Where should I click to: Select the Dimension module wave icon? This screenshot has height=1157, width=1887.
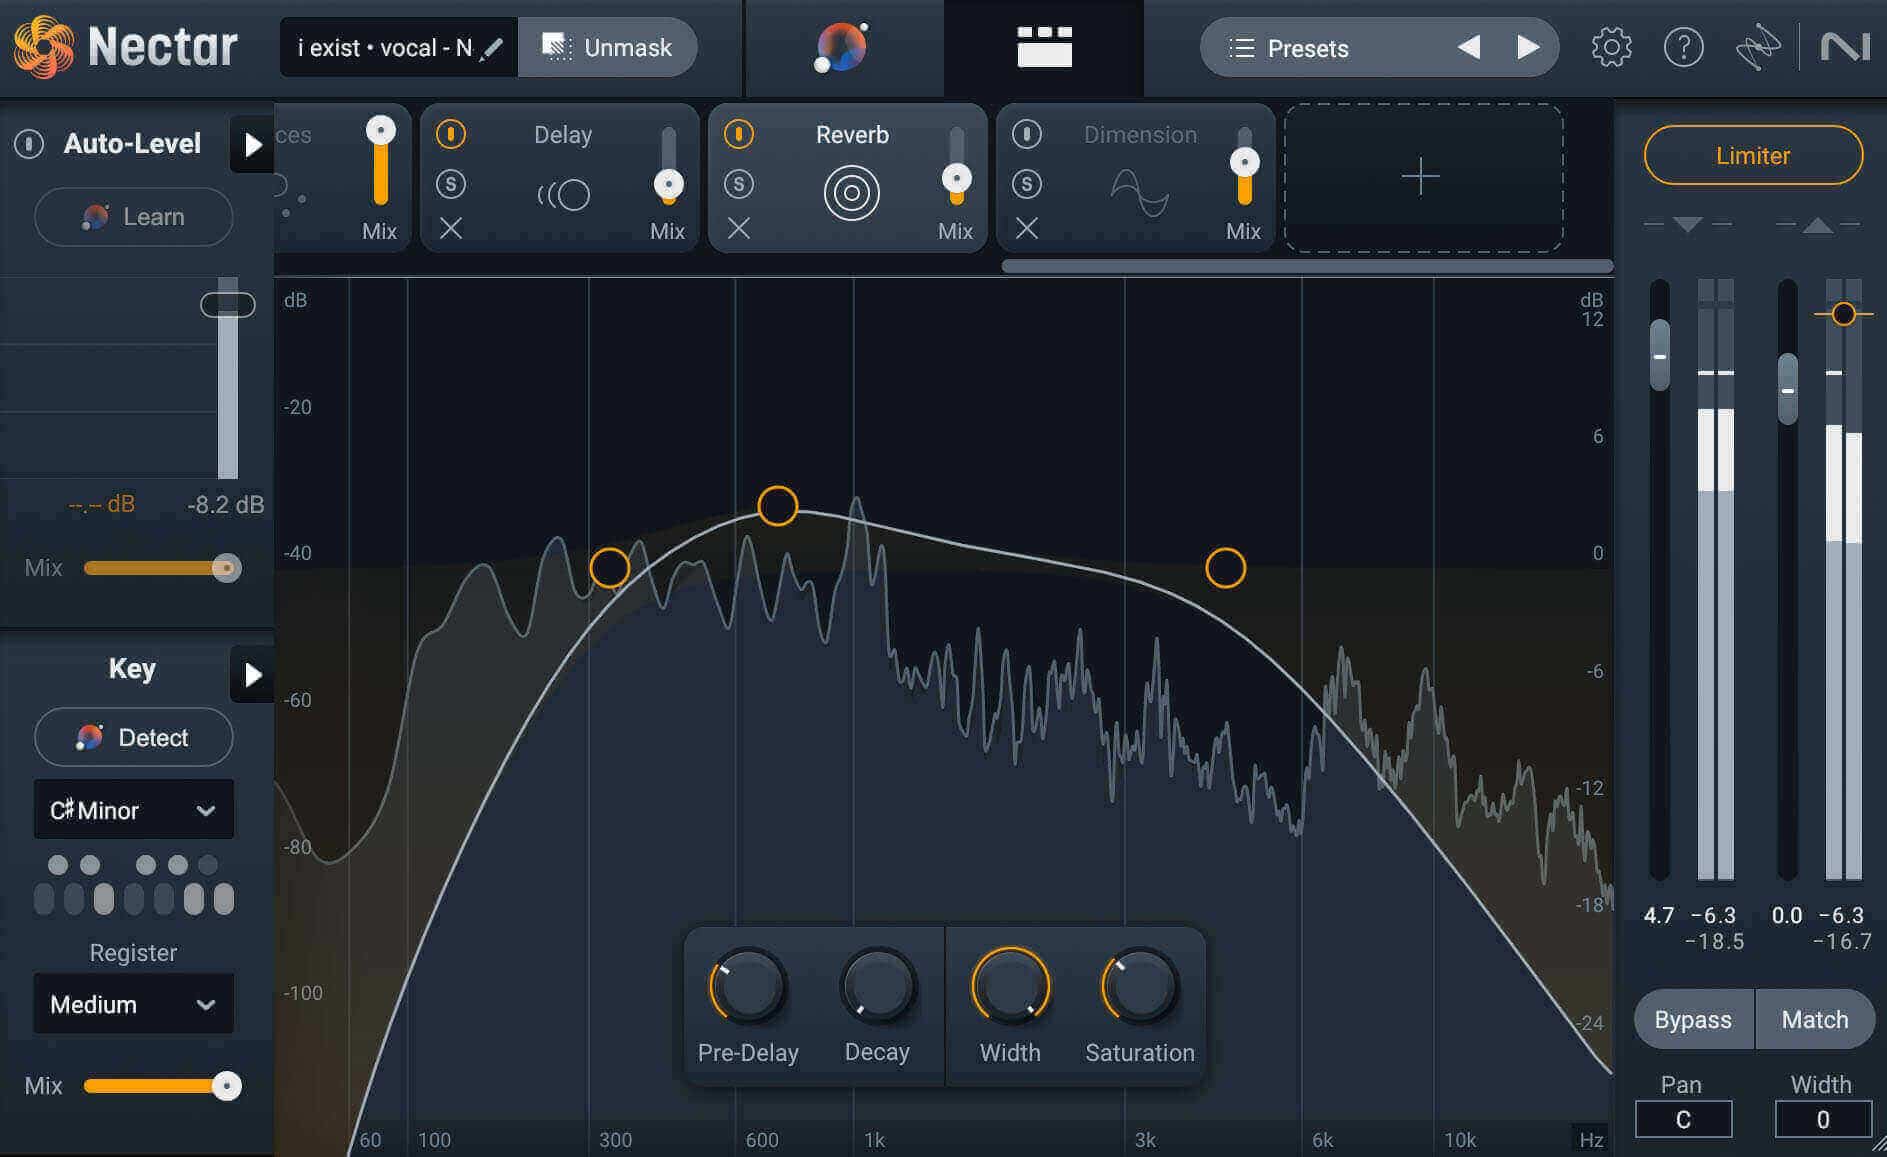[1139, 193]
